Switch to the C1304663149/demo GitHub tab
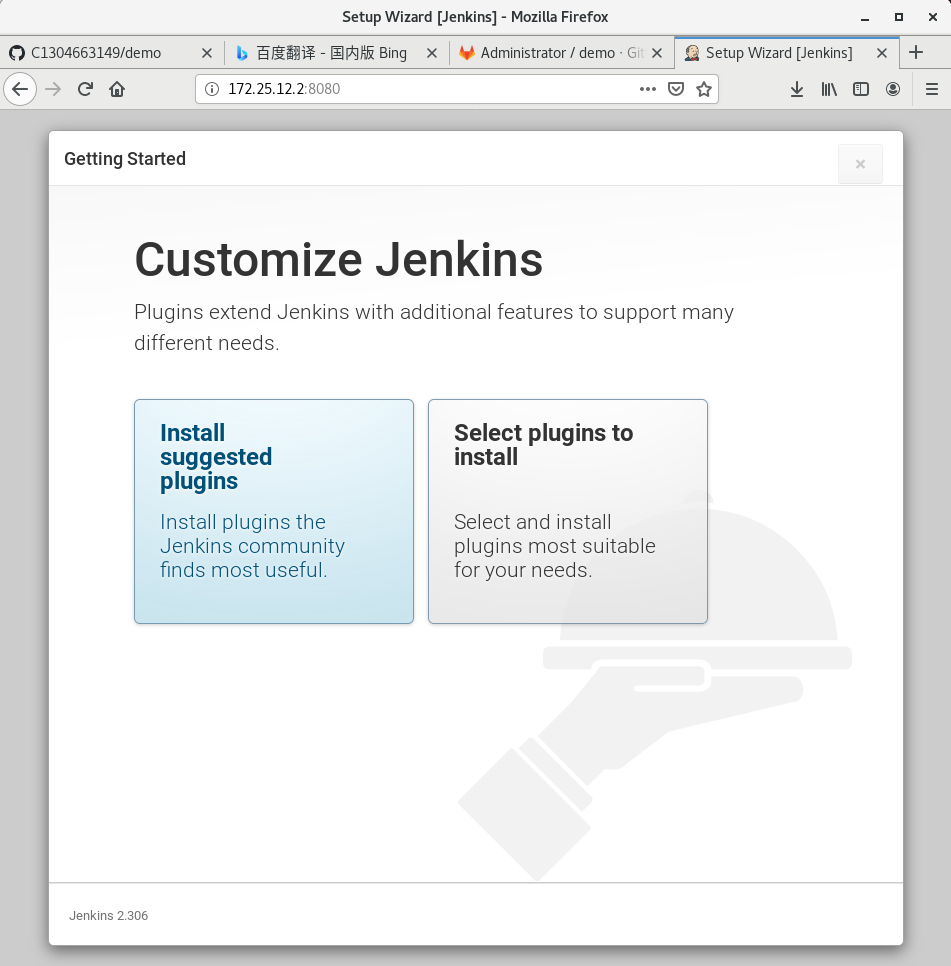This screenshot has height=966, width=951. (x=111, y=54)
